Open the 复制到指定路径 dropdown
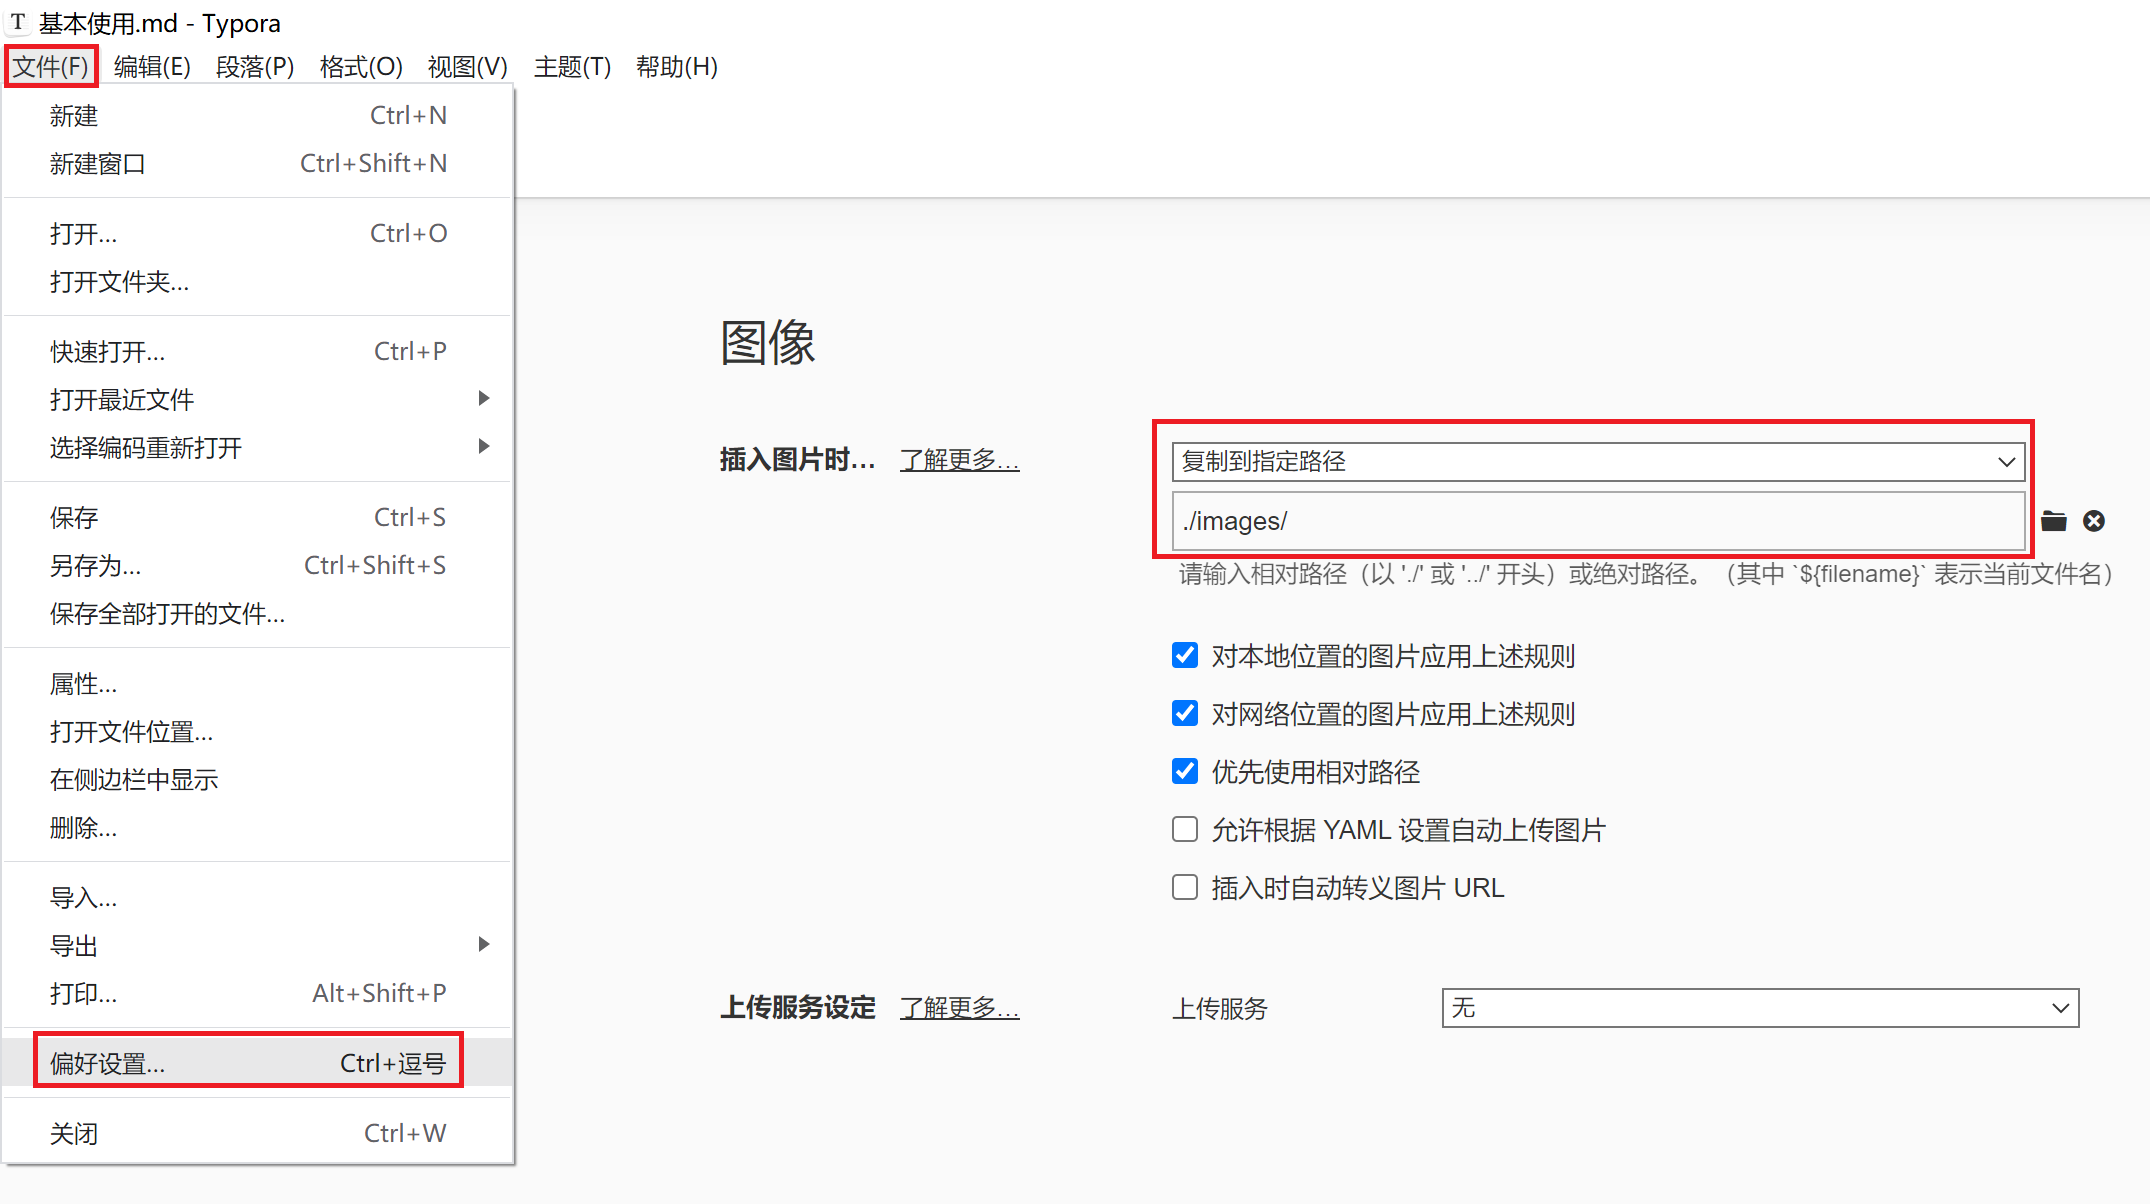This screenshot has height=1204, width=2150. pos(1599,462)
